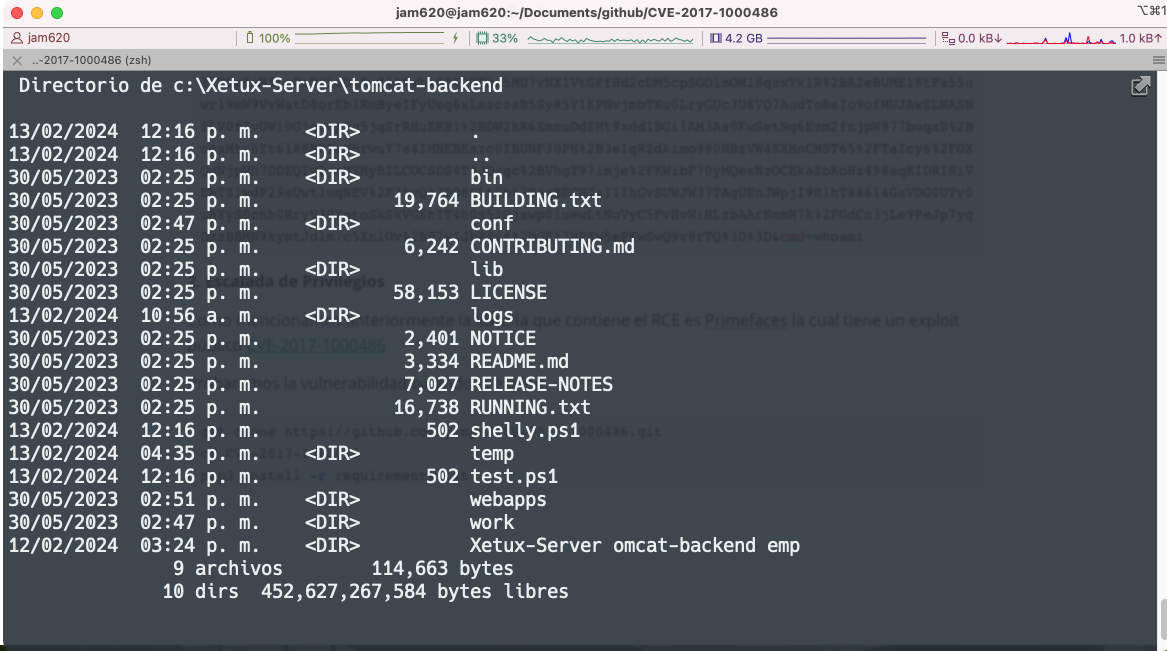Click the '452,627,267,584 bytes libres' text
The image size is (1167, 651).
[x=415, y=592]
